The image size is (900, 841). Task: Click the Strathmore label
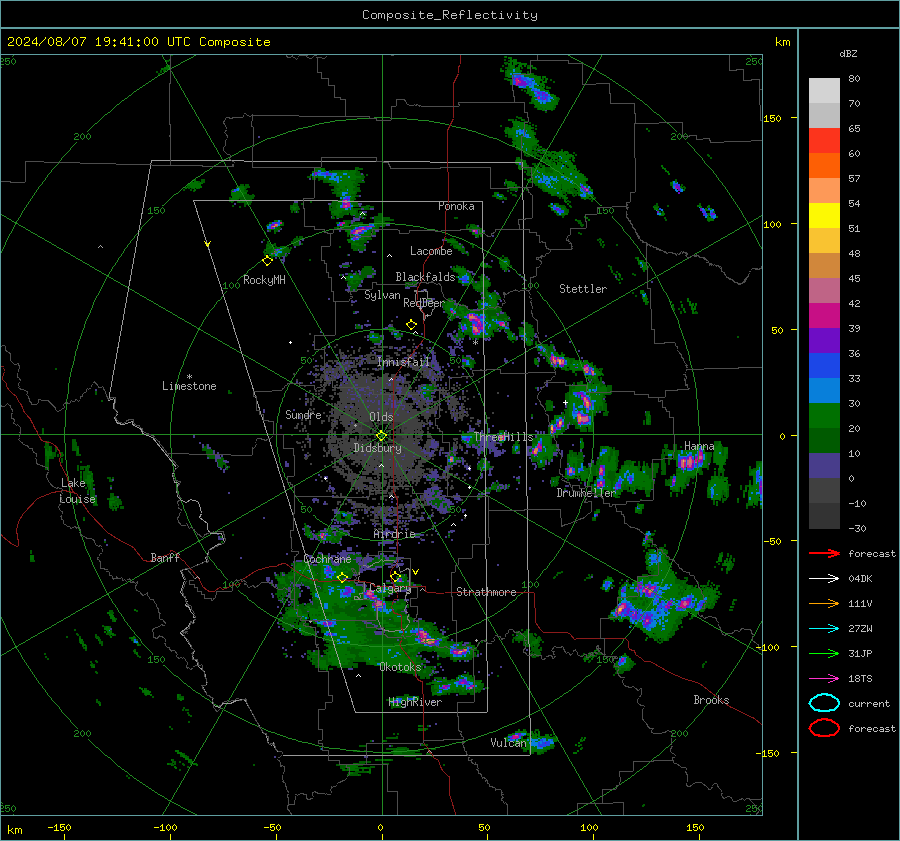click(486, 592)
